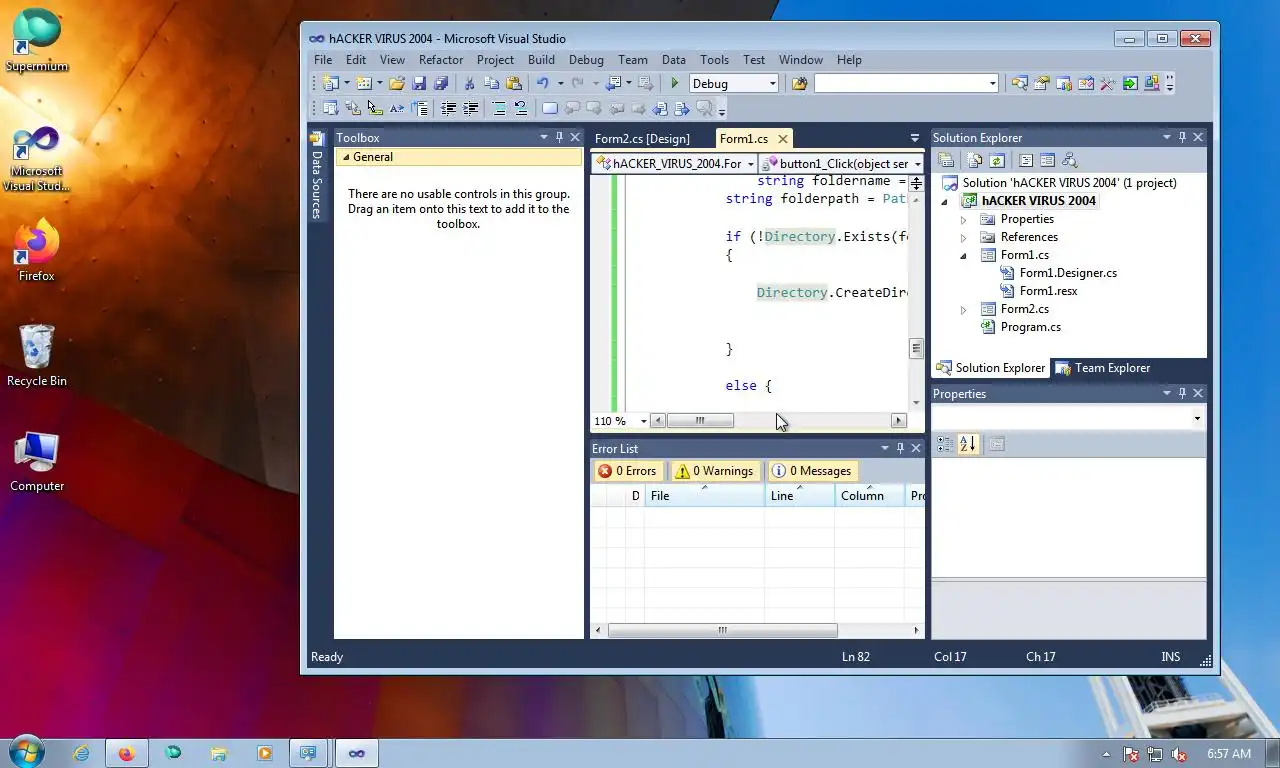Click the code editor horizontal scrollbar thumb

[x=700, y=421]
